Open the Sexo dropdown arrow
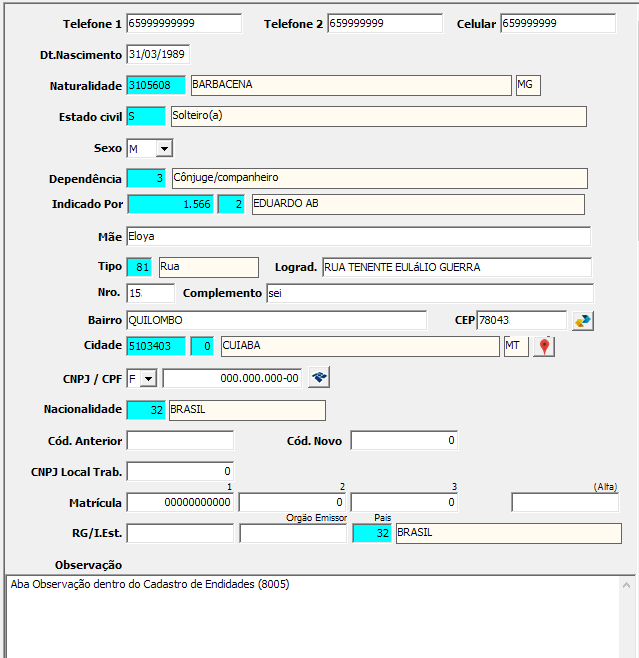 pyautogui.click(x=164, y=149)
